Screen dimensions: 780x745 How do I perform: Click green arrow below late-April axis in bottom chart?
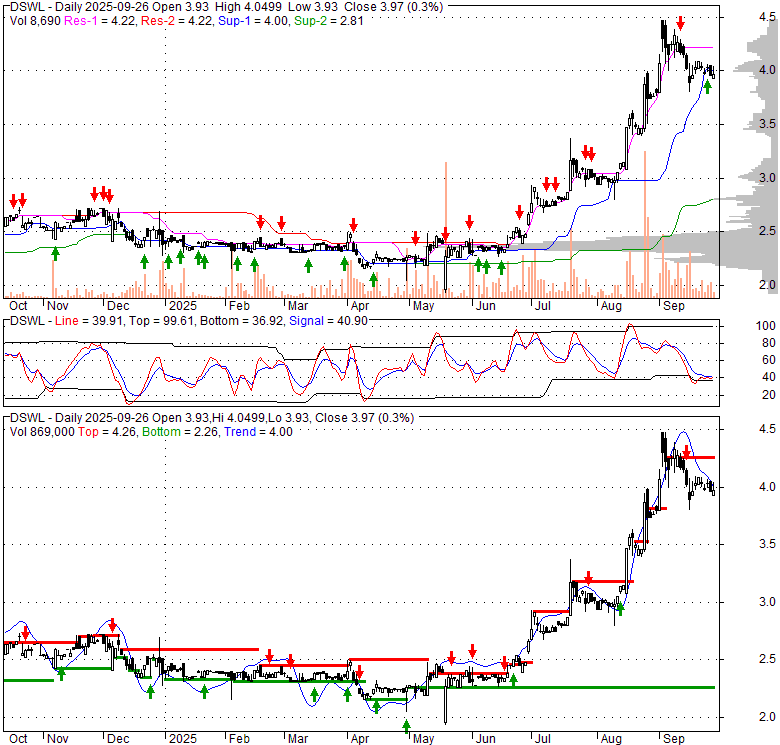406,727
